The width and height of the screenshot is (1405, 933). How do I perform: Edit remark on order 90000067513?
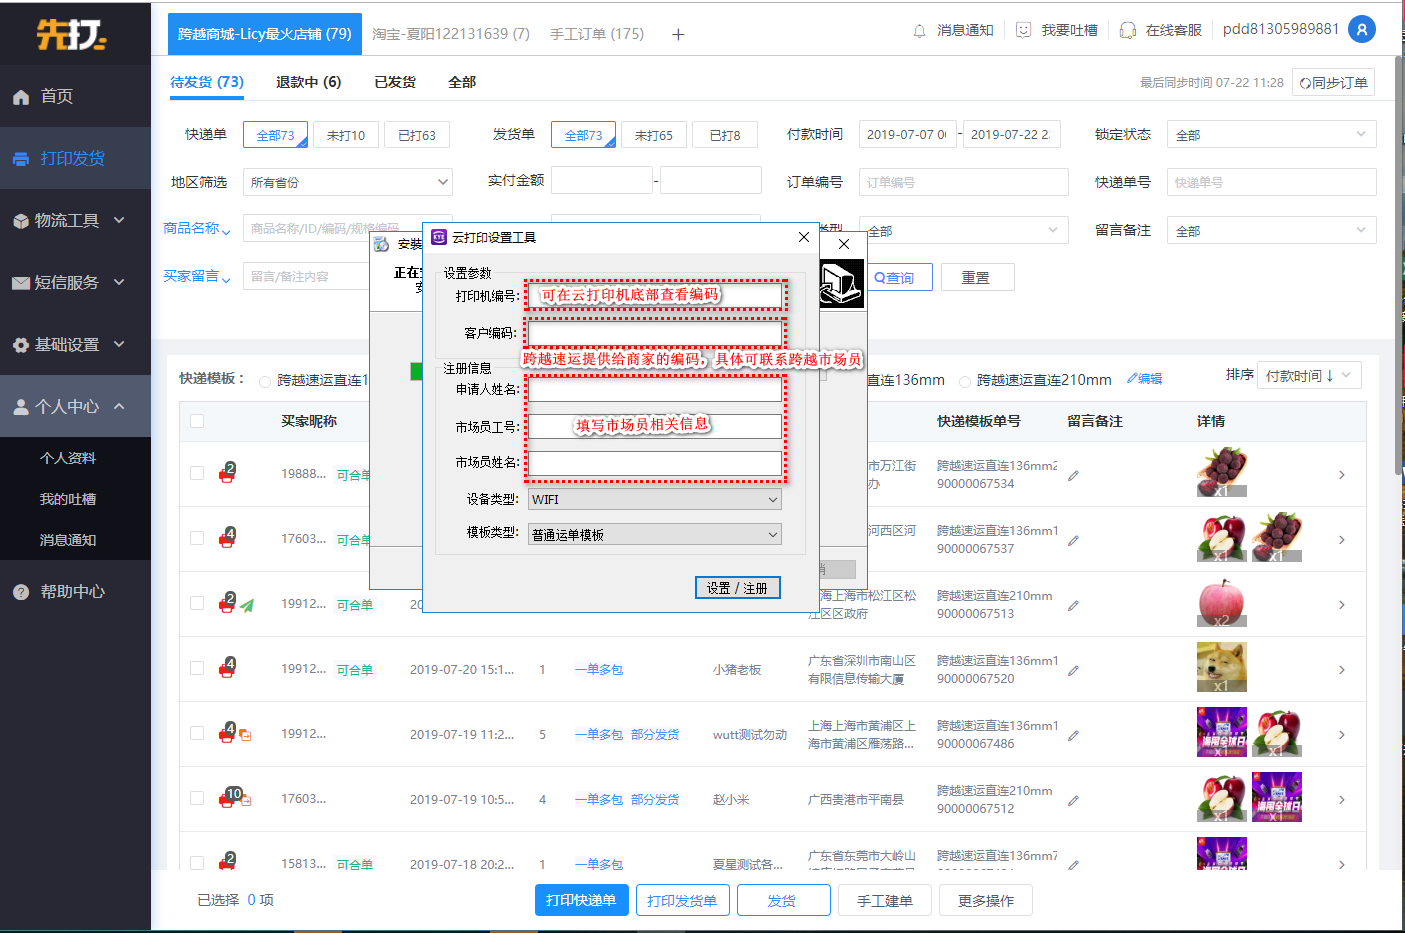(1073, 606)
